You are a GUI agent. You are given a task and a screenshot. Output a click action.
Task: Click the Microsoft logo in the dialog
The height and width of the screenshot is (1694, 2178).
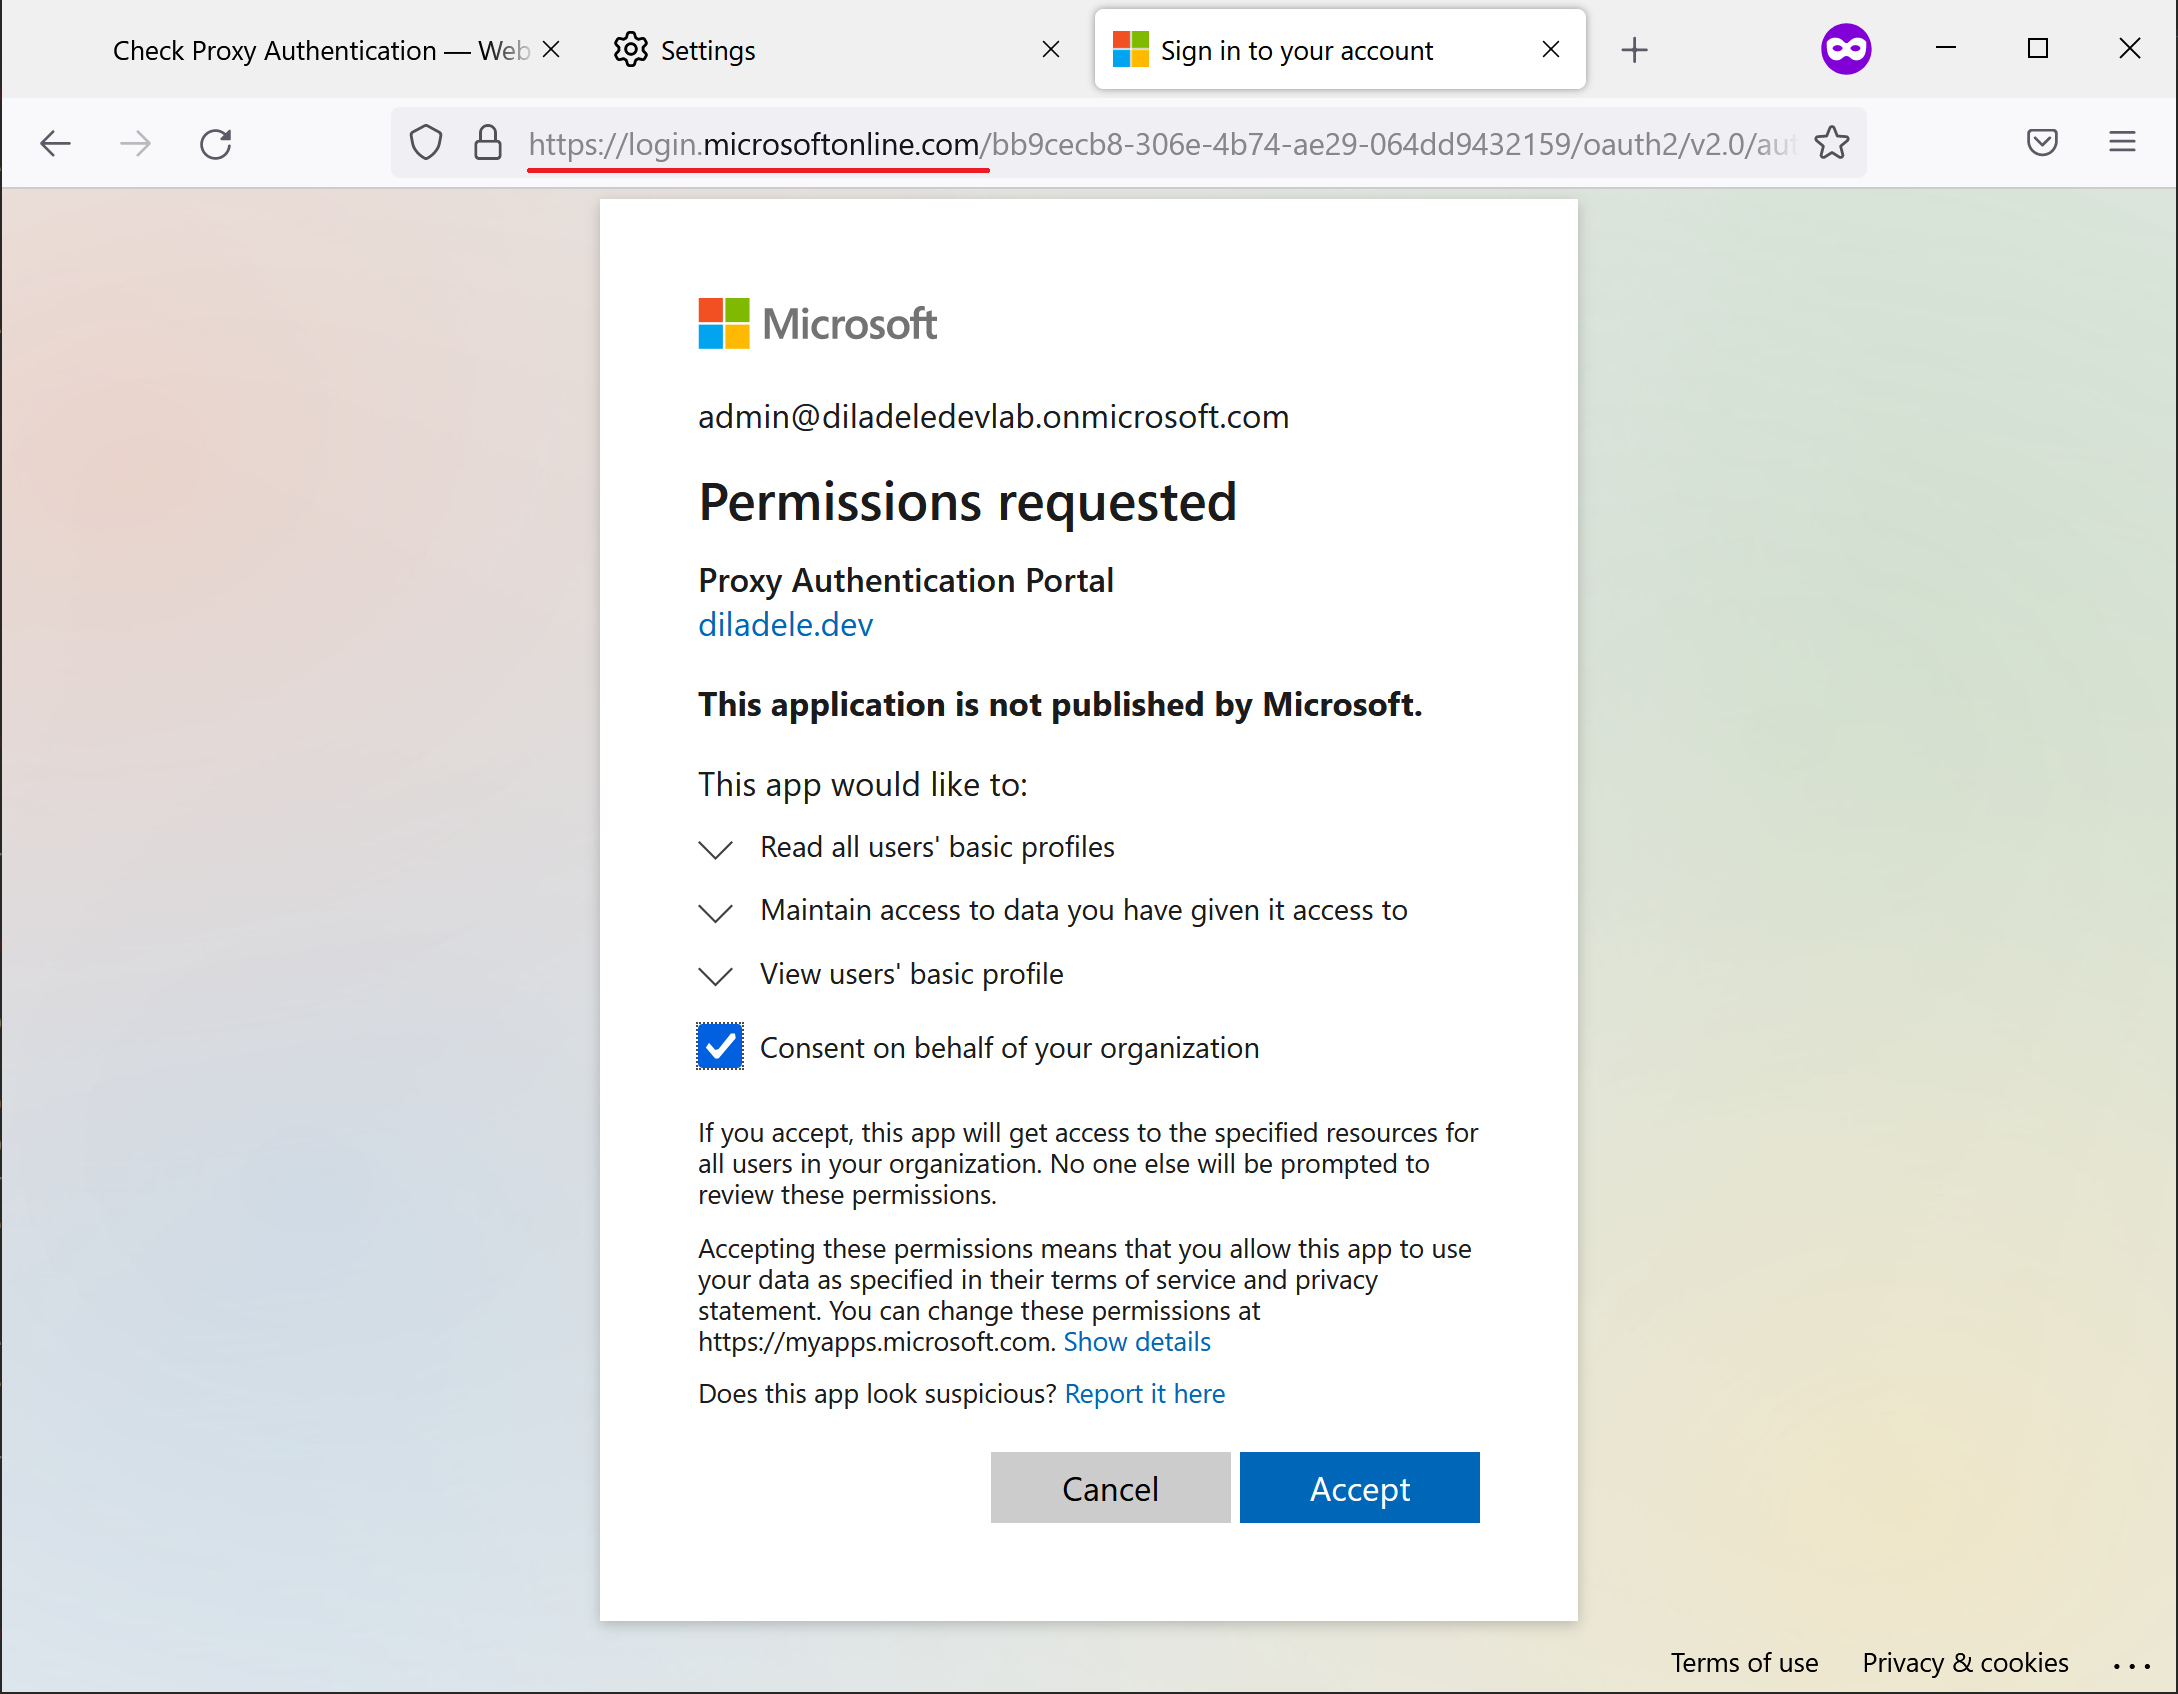click(817, 323)
